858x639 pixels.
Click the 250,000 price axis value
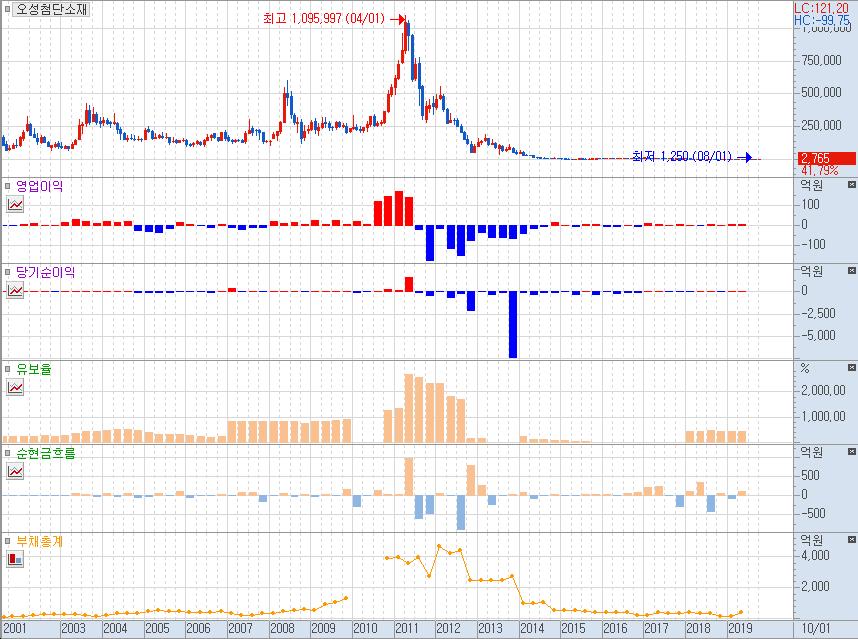point(821,125)
